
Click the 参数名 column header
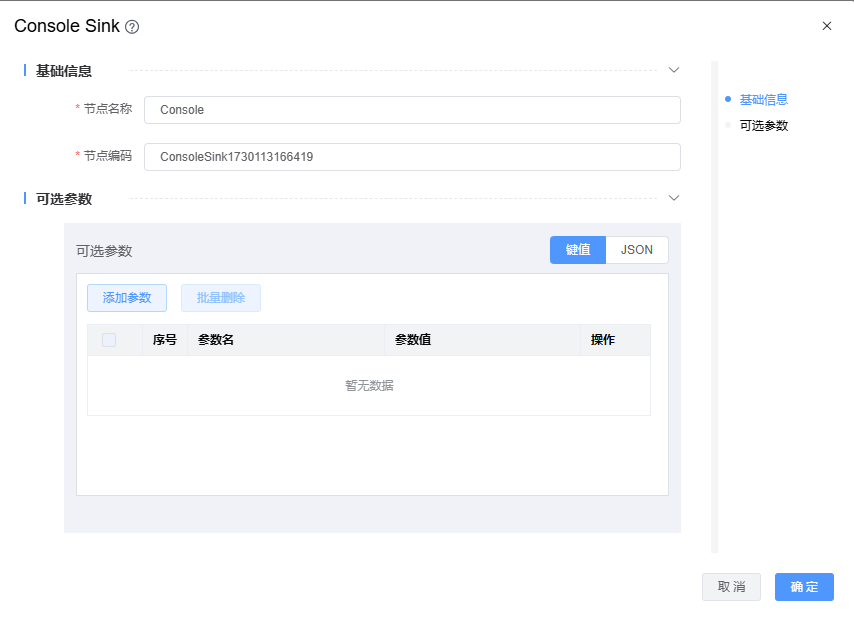216,340
